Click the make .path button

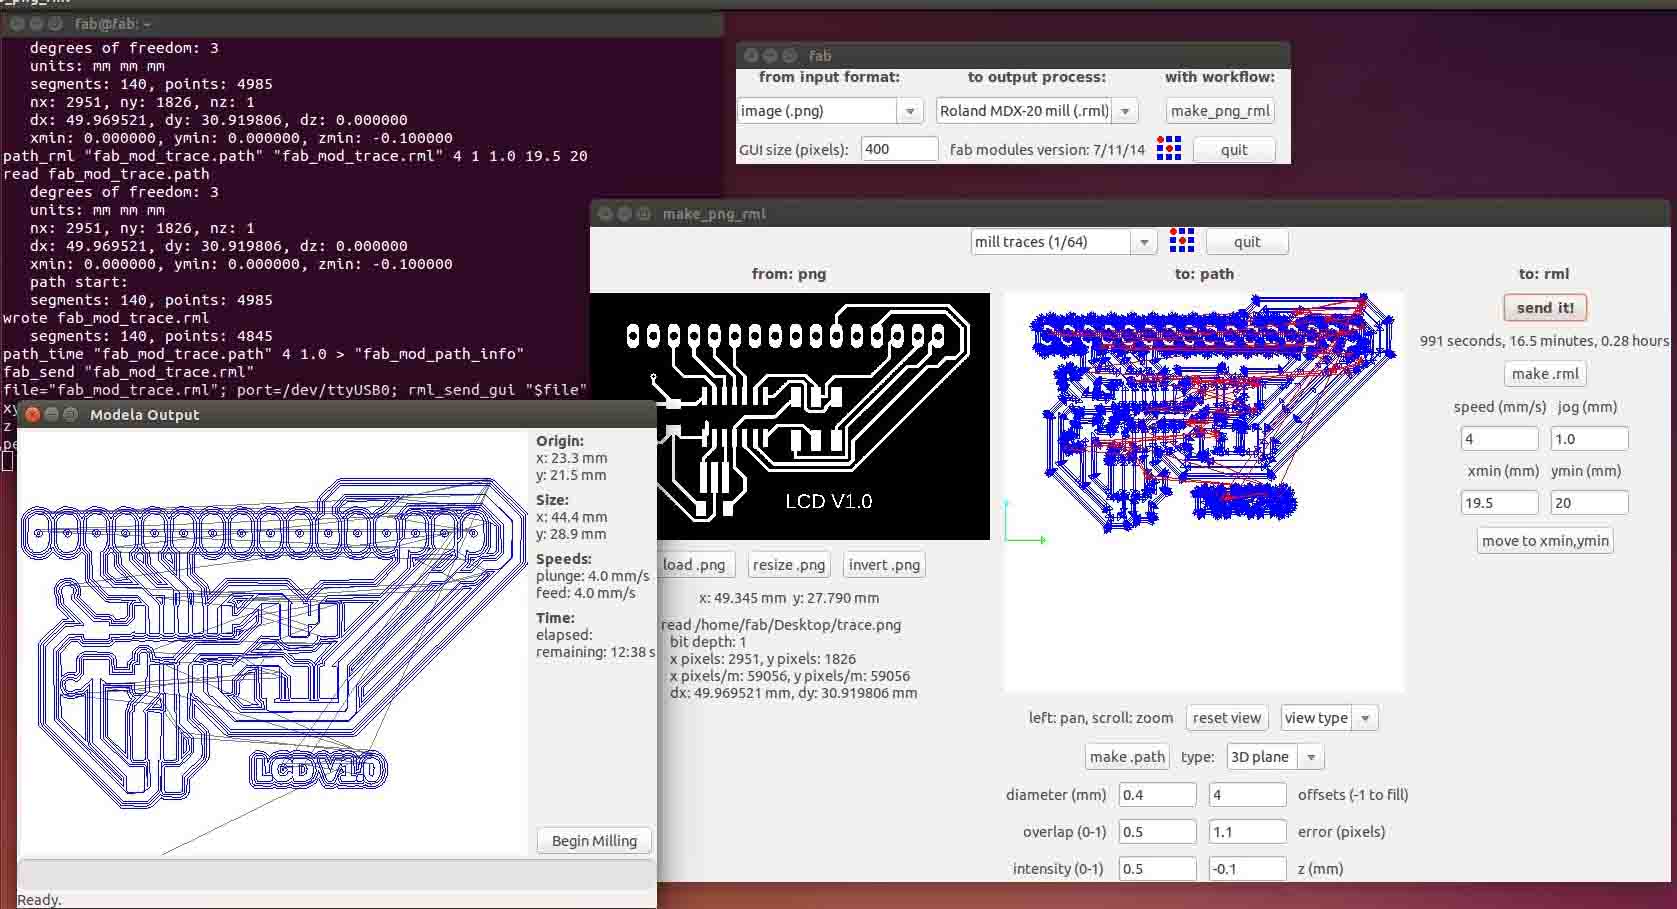pyautogui.click(x=1127, y=757)
